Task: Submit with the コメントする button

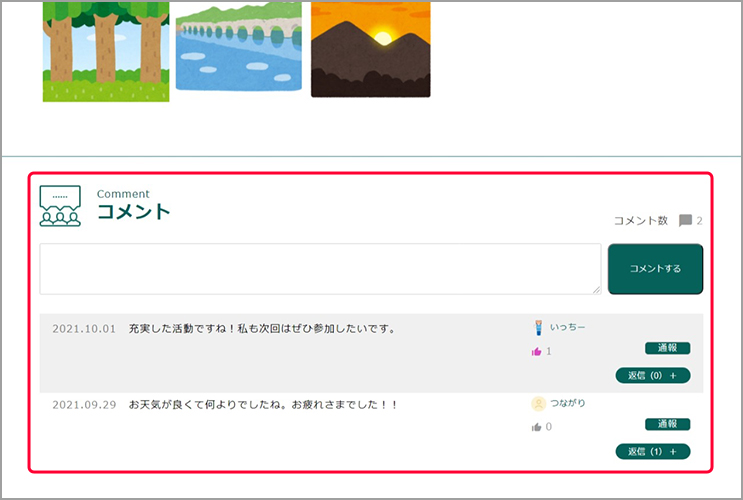Action: pos(655,269)
